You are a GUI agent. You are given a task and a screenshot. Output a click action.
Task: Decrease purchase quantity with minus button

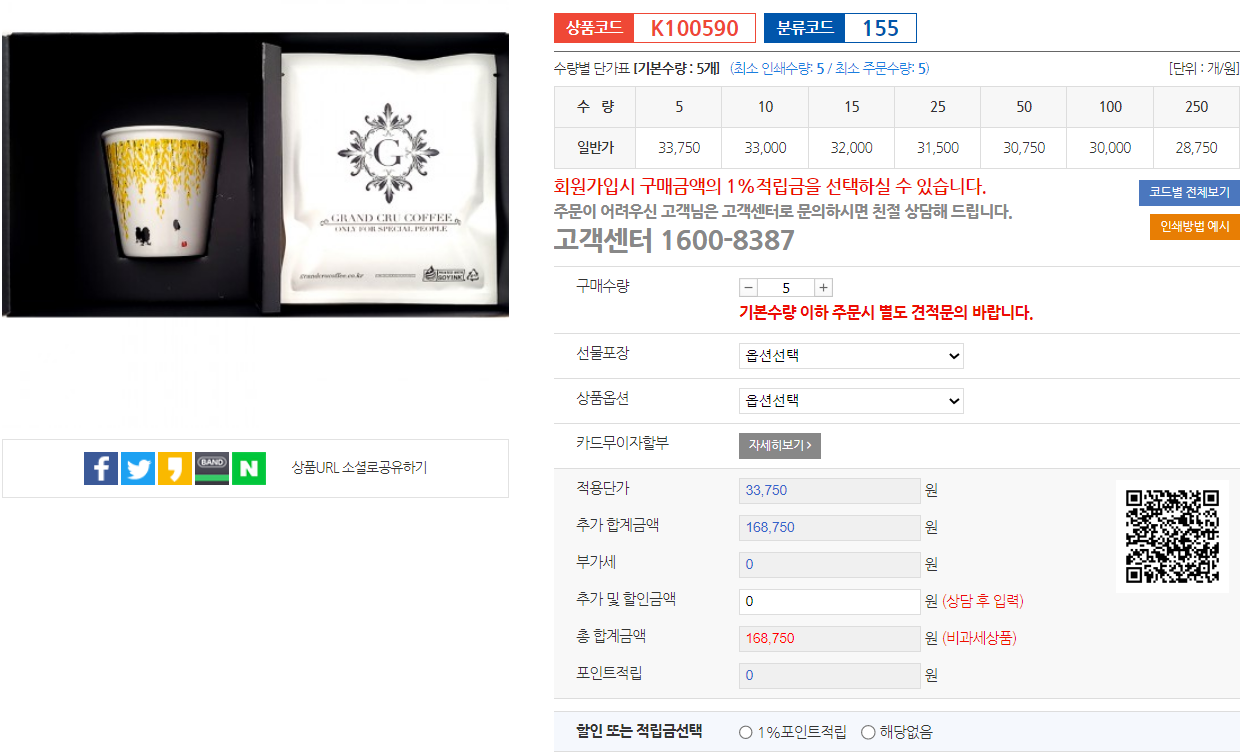(x=748, y=288)
